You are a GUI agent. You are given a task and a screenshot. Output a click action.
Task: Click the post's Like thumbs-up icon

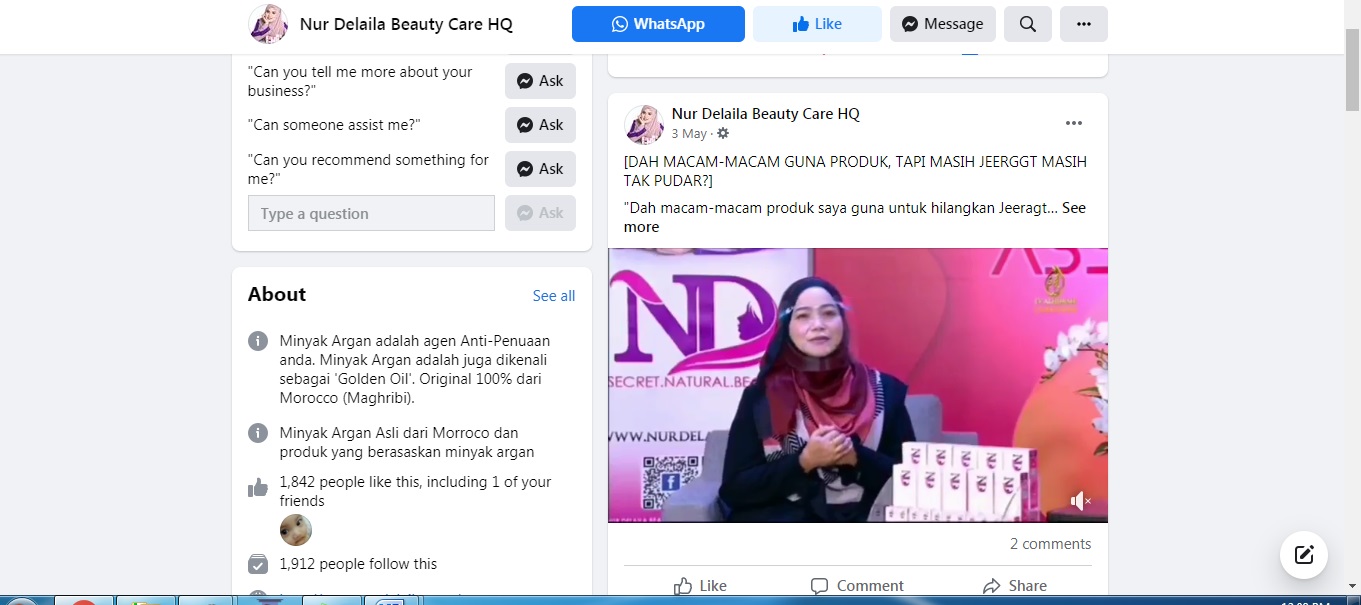684,586
